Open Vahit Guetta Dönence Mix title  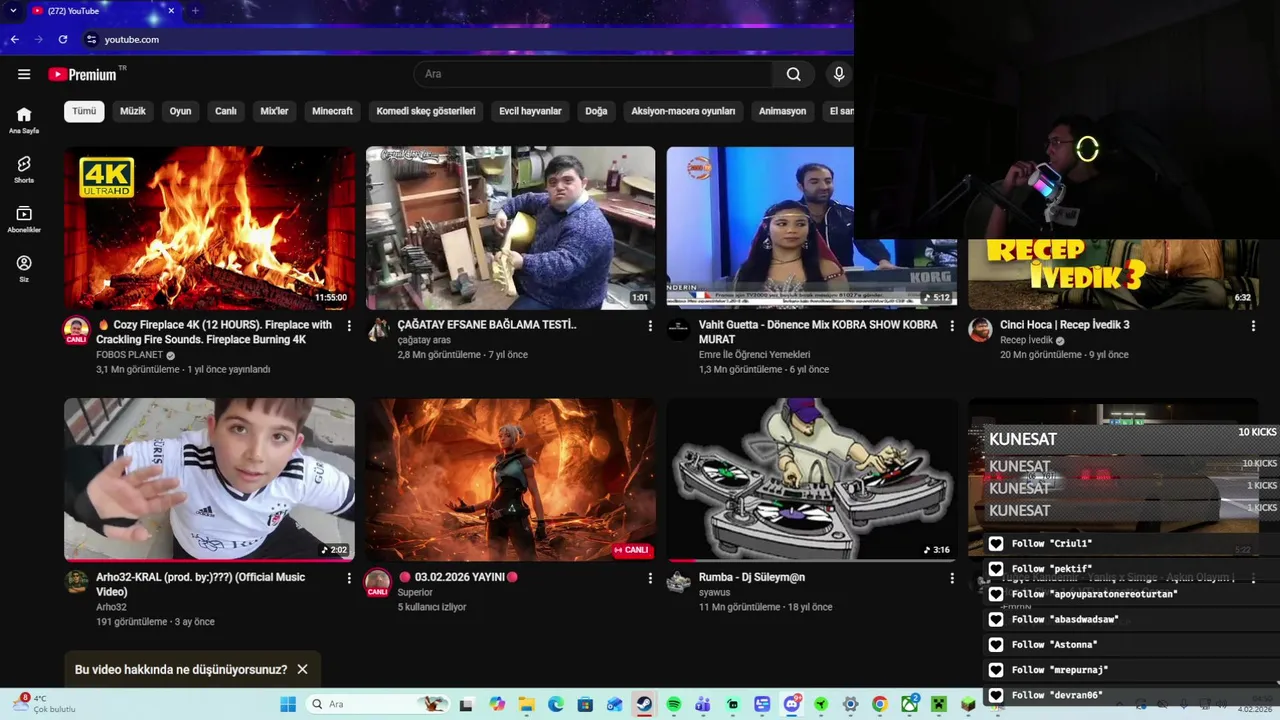818,332
